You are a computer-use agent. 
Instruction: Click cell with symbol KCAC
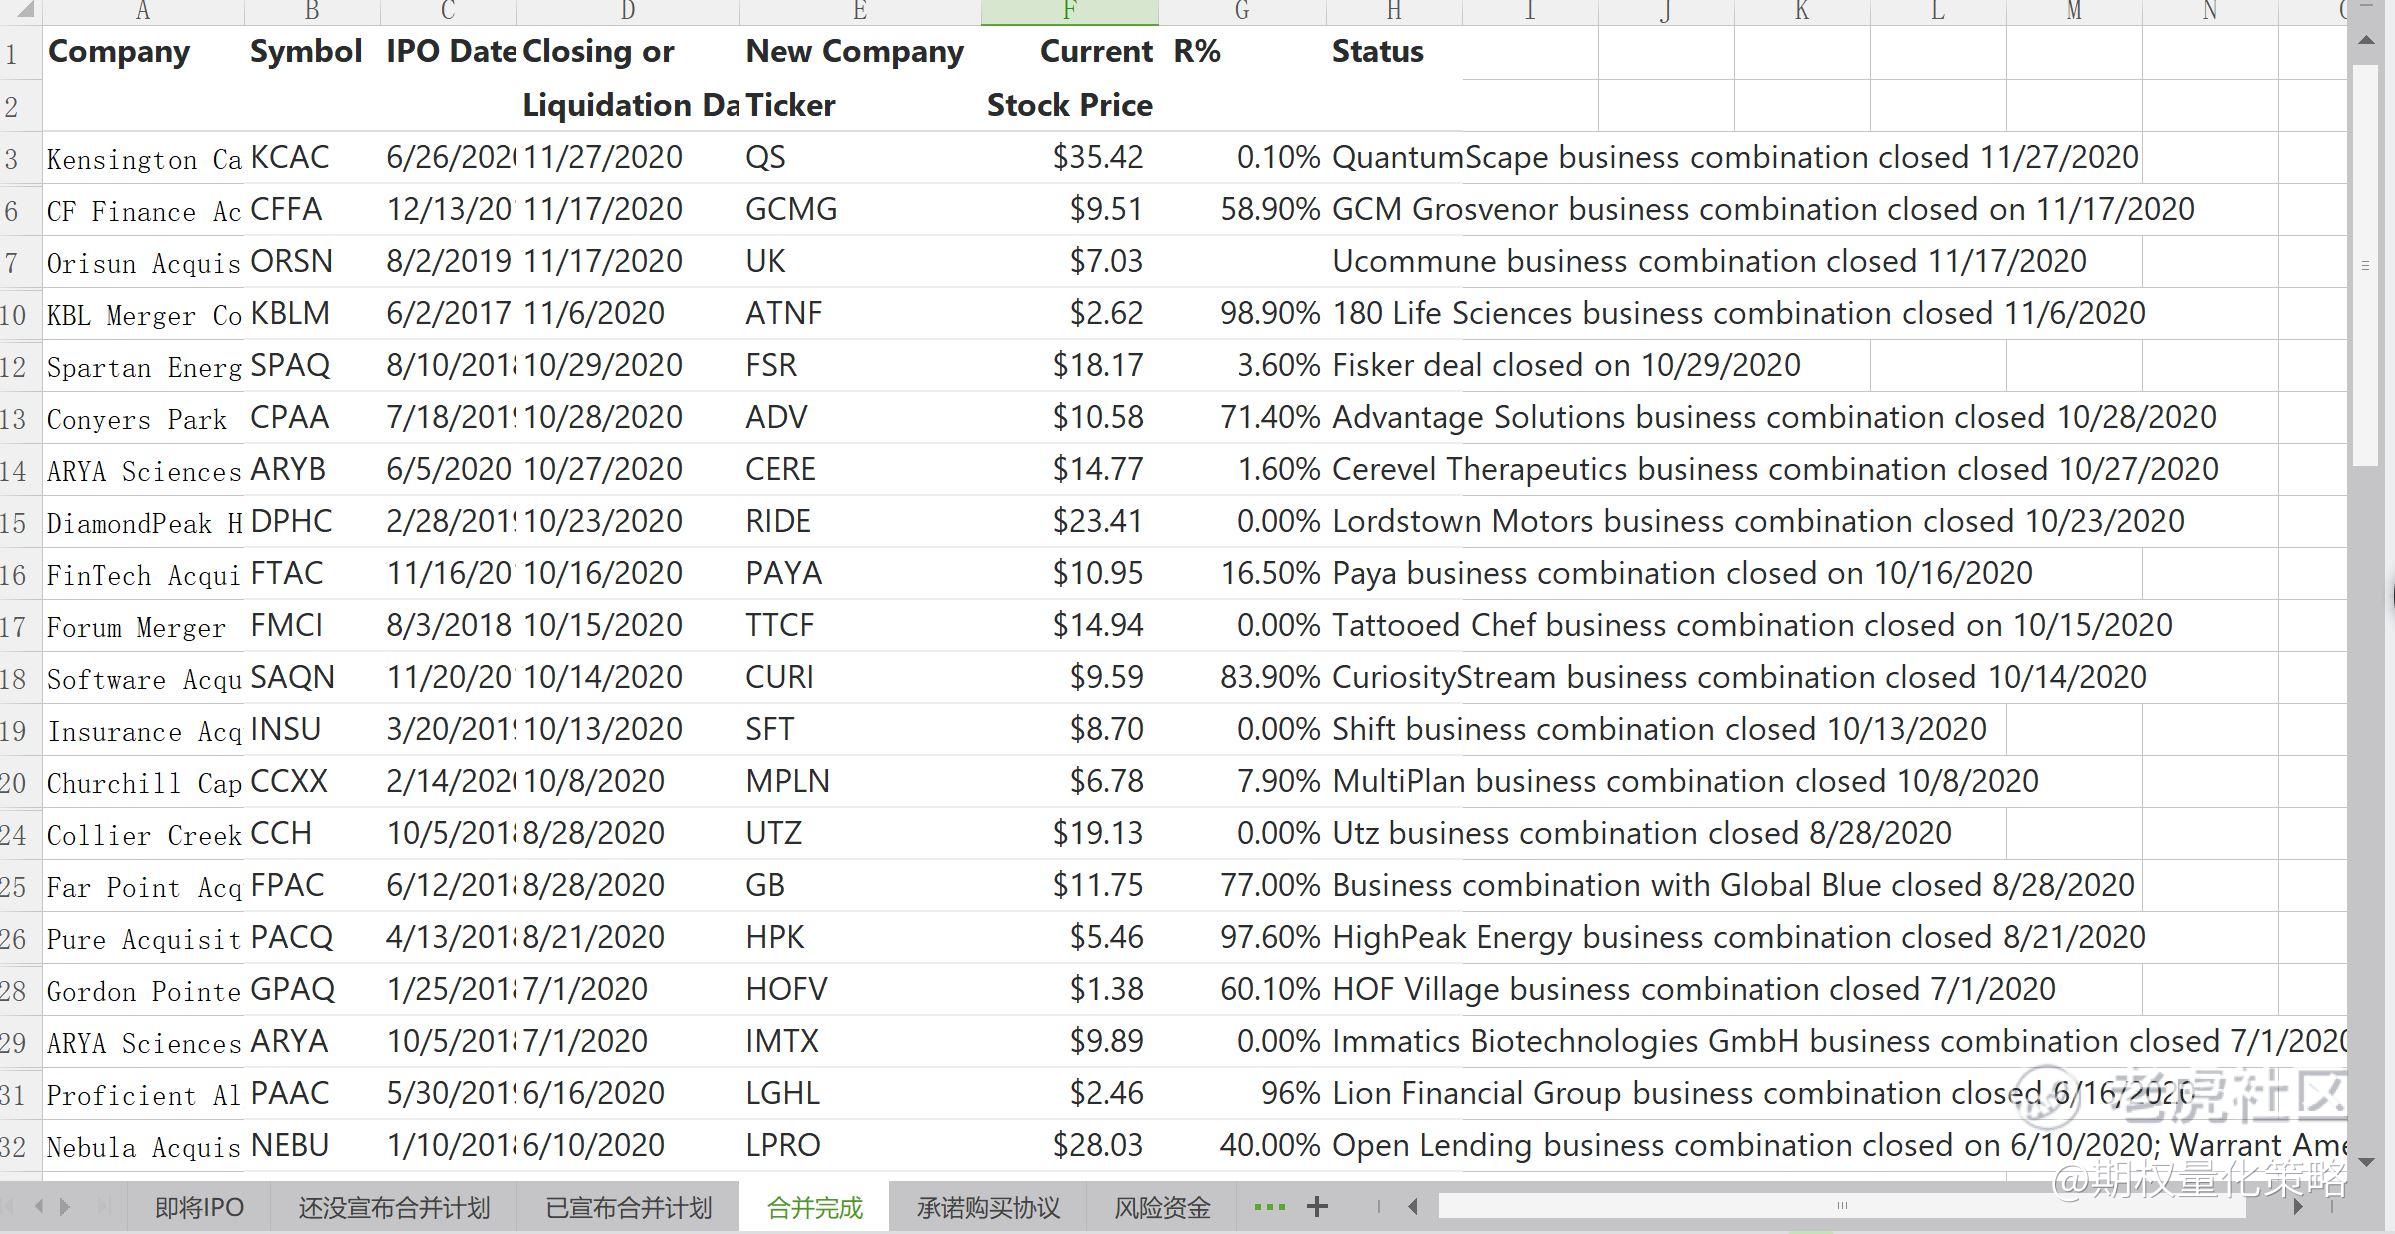click(312, 157)
